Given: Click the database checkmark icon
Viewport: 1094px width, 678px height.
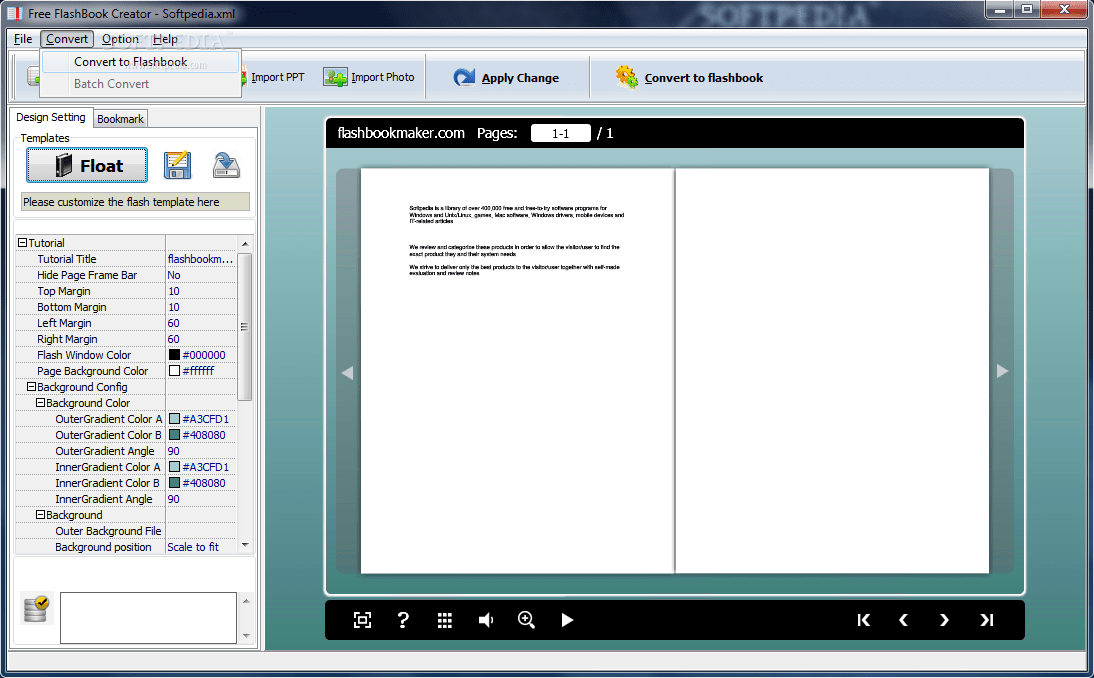Looking at the screenshot, I should (35, 609).
